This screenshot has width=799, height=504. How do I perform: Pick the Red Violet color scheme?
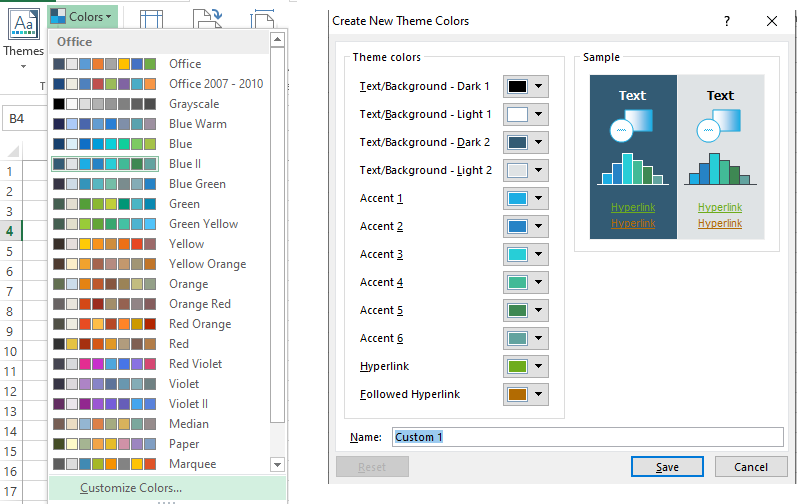195,364
